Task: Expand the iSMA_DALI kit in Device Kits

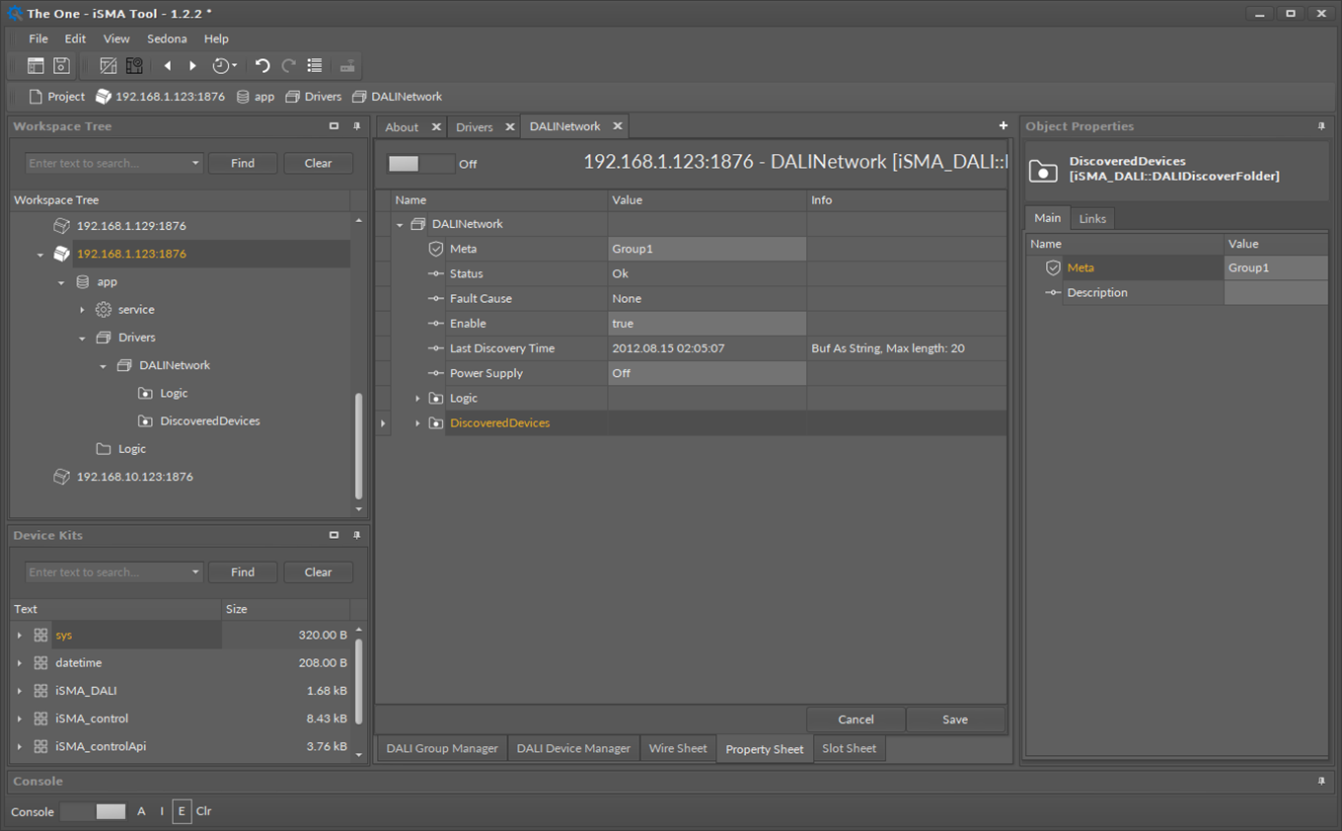Action: [x=19, y=691]
